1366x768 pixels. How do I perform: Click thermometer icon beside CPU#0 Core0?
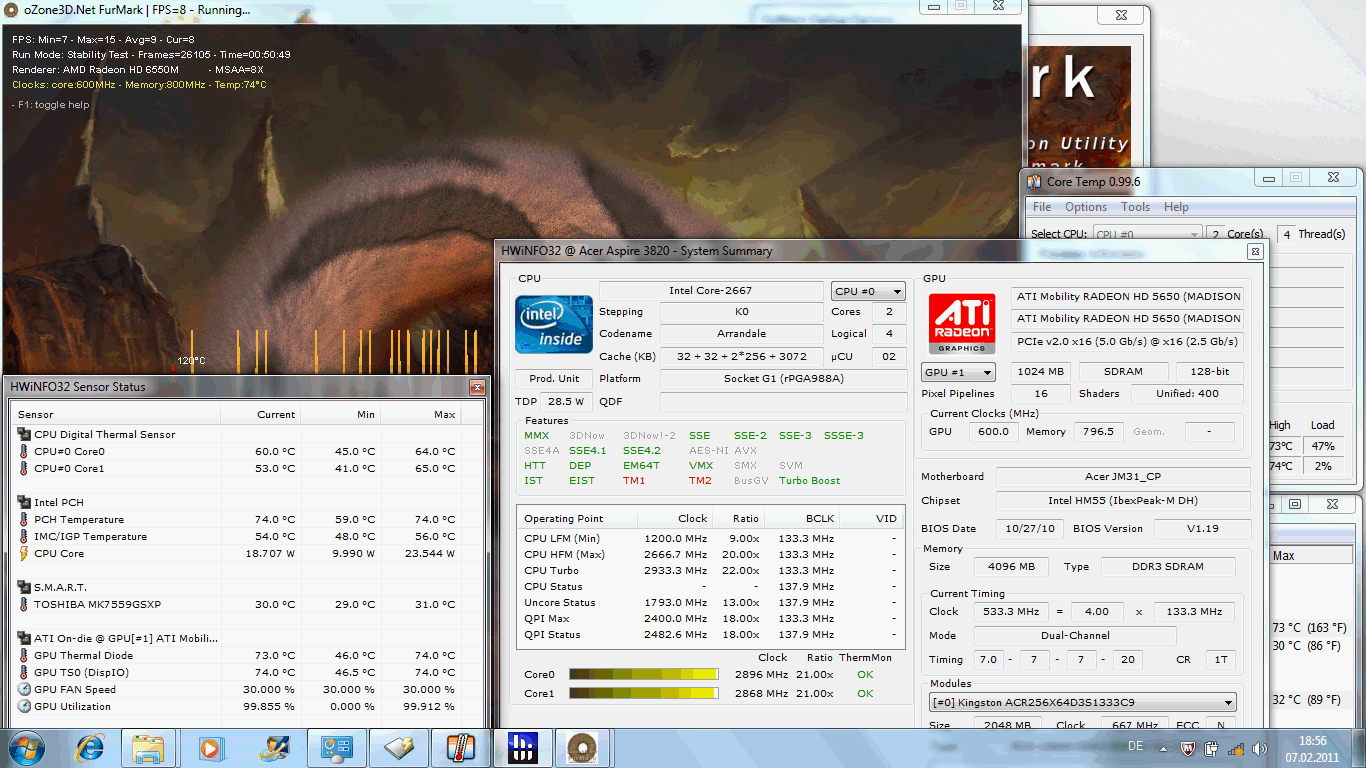click(24, 452)
